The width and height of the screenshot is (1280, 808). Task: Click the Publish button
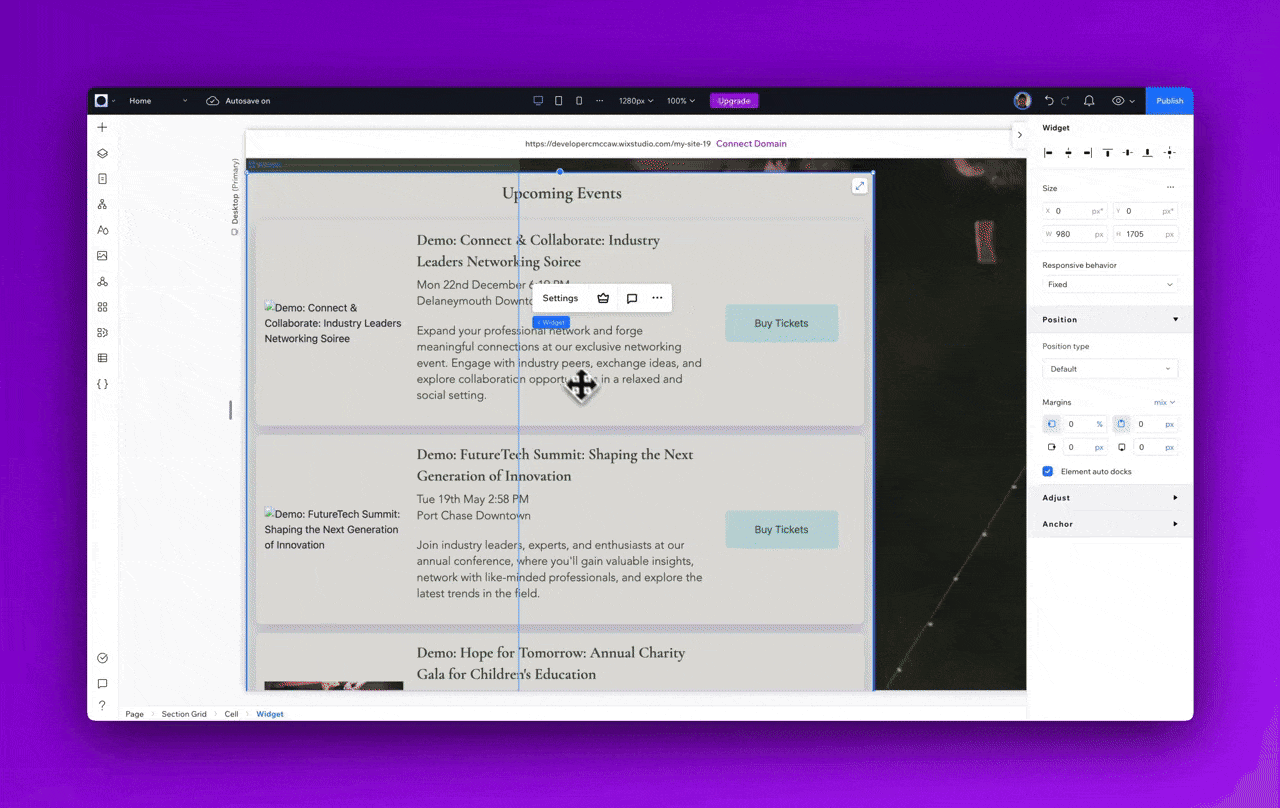point(1169,100)
